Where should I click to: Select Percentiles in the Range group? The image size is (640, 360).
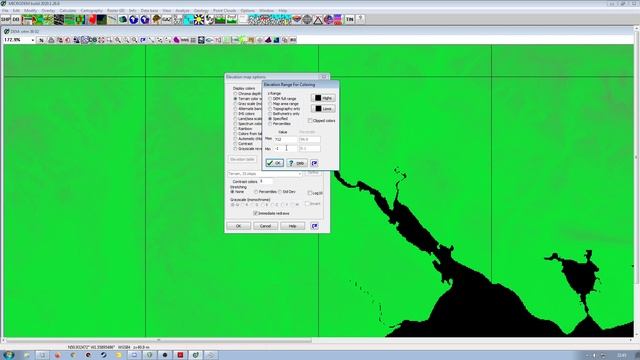[x=270, y=123]
